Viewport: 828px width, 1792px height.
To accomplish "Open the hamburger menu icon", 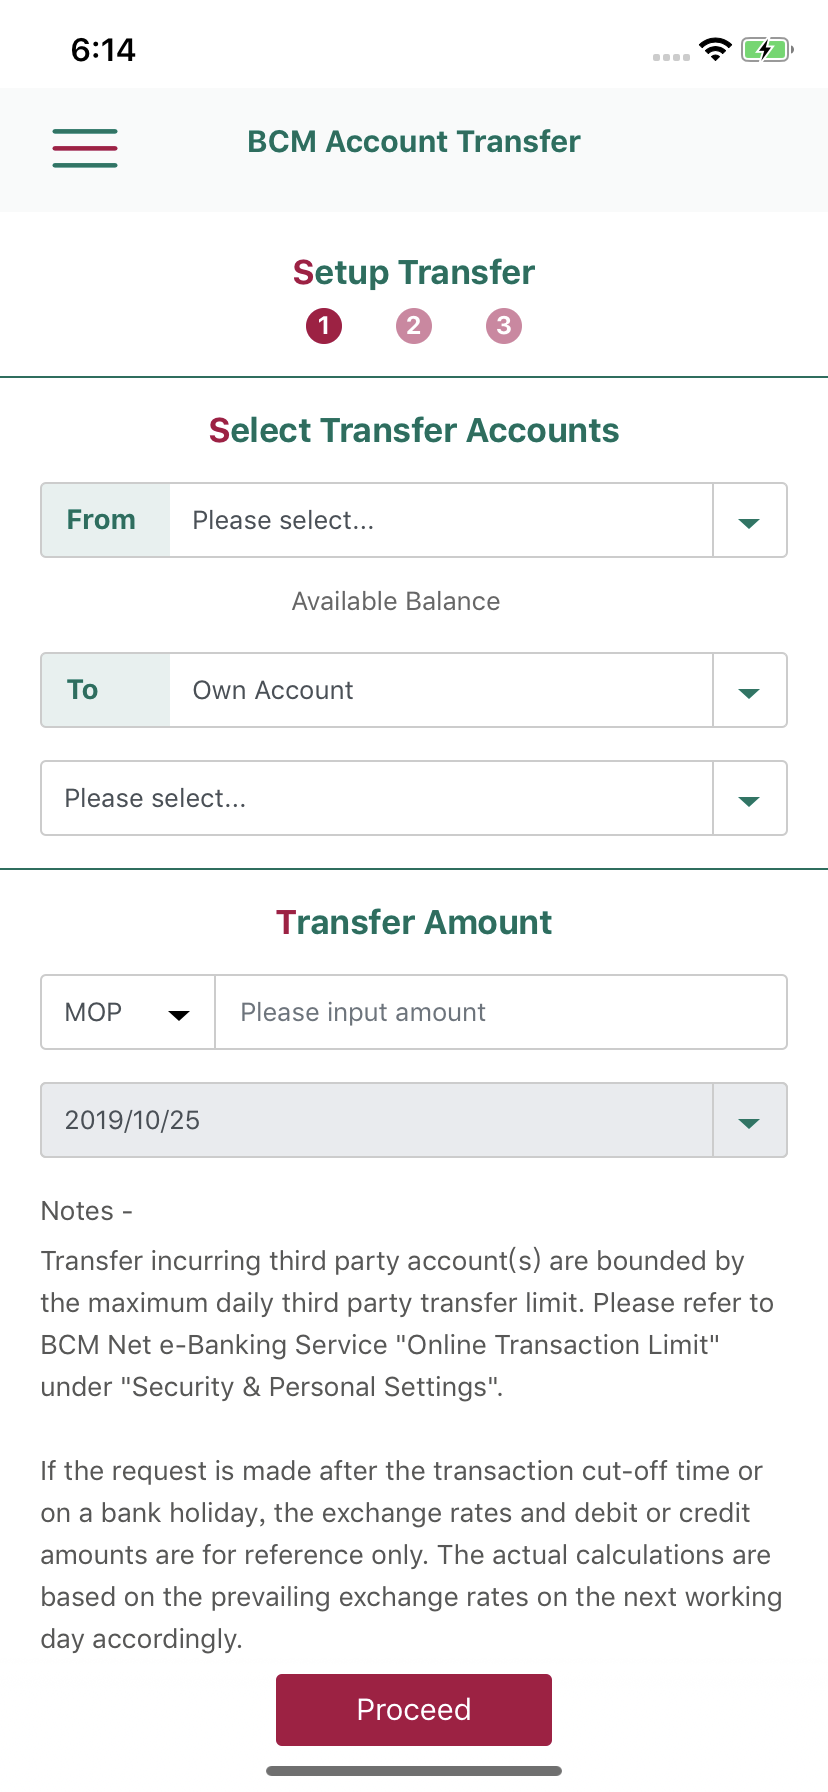I will 85,148.
